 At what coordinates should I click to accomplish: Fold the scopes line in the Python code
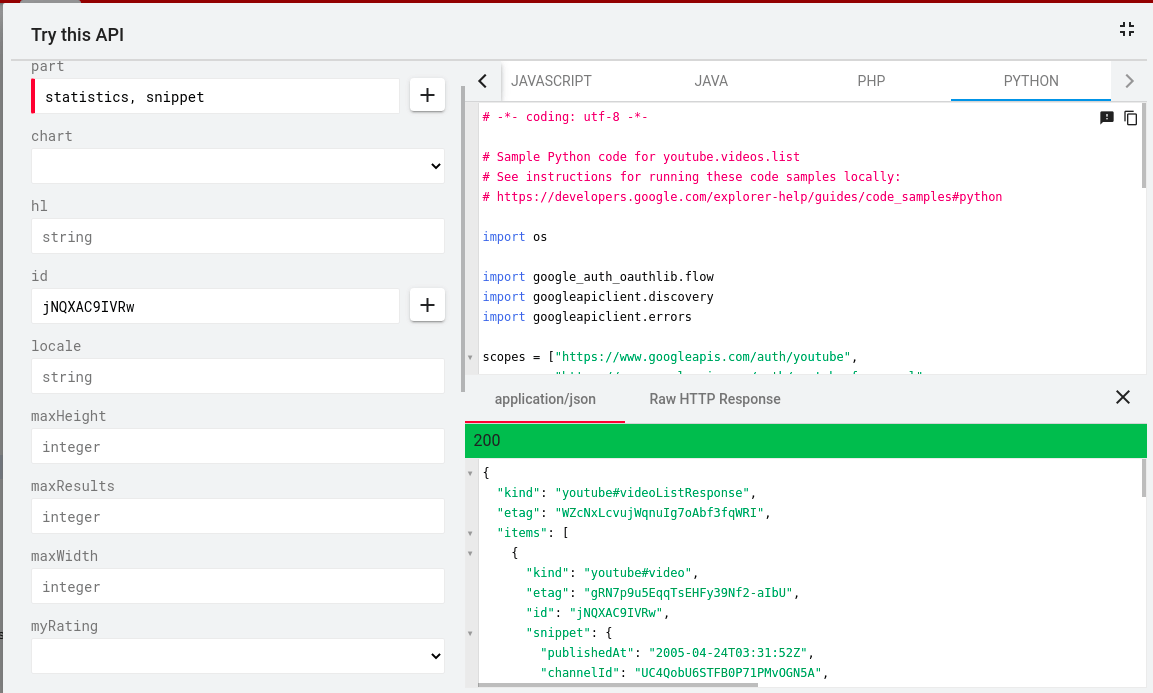471,358
